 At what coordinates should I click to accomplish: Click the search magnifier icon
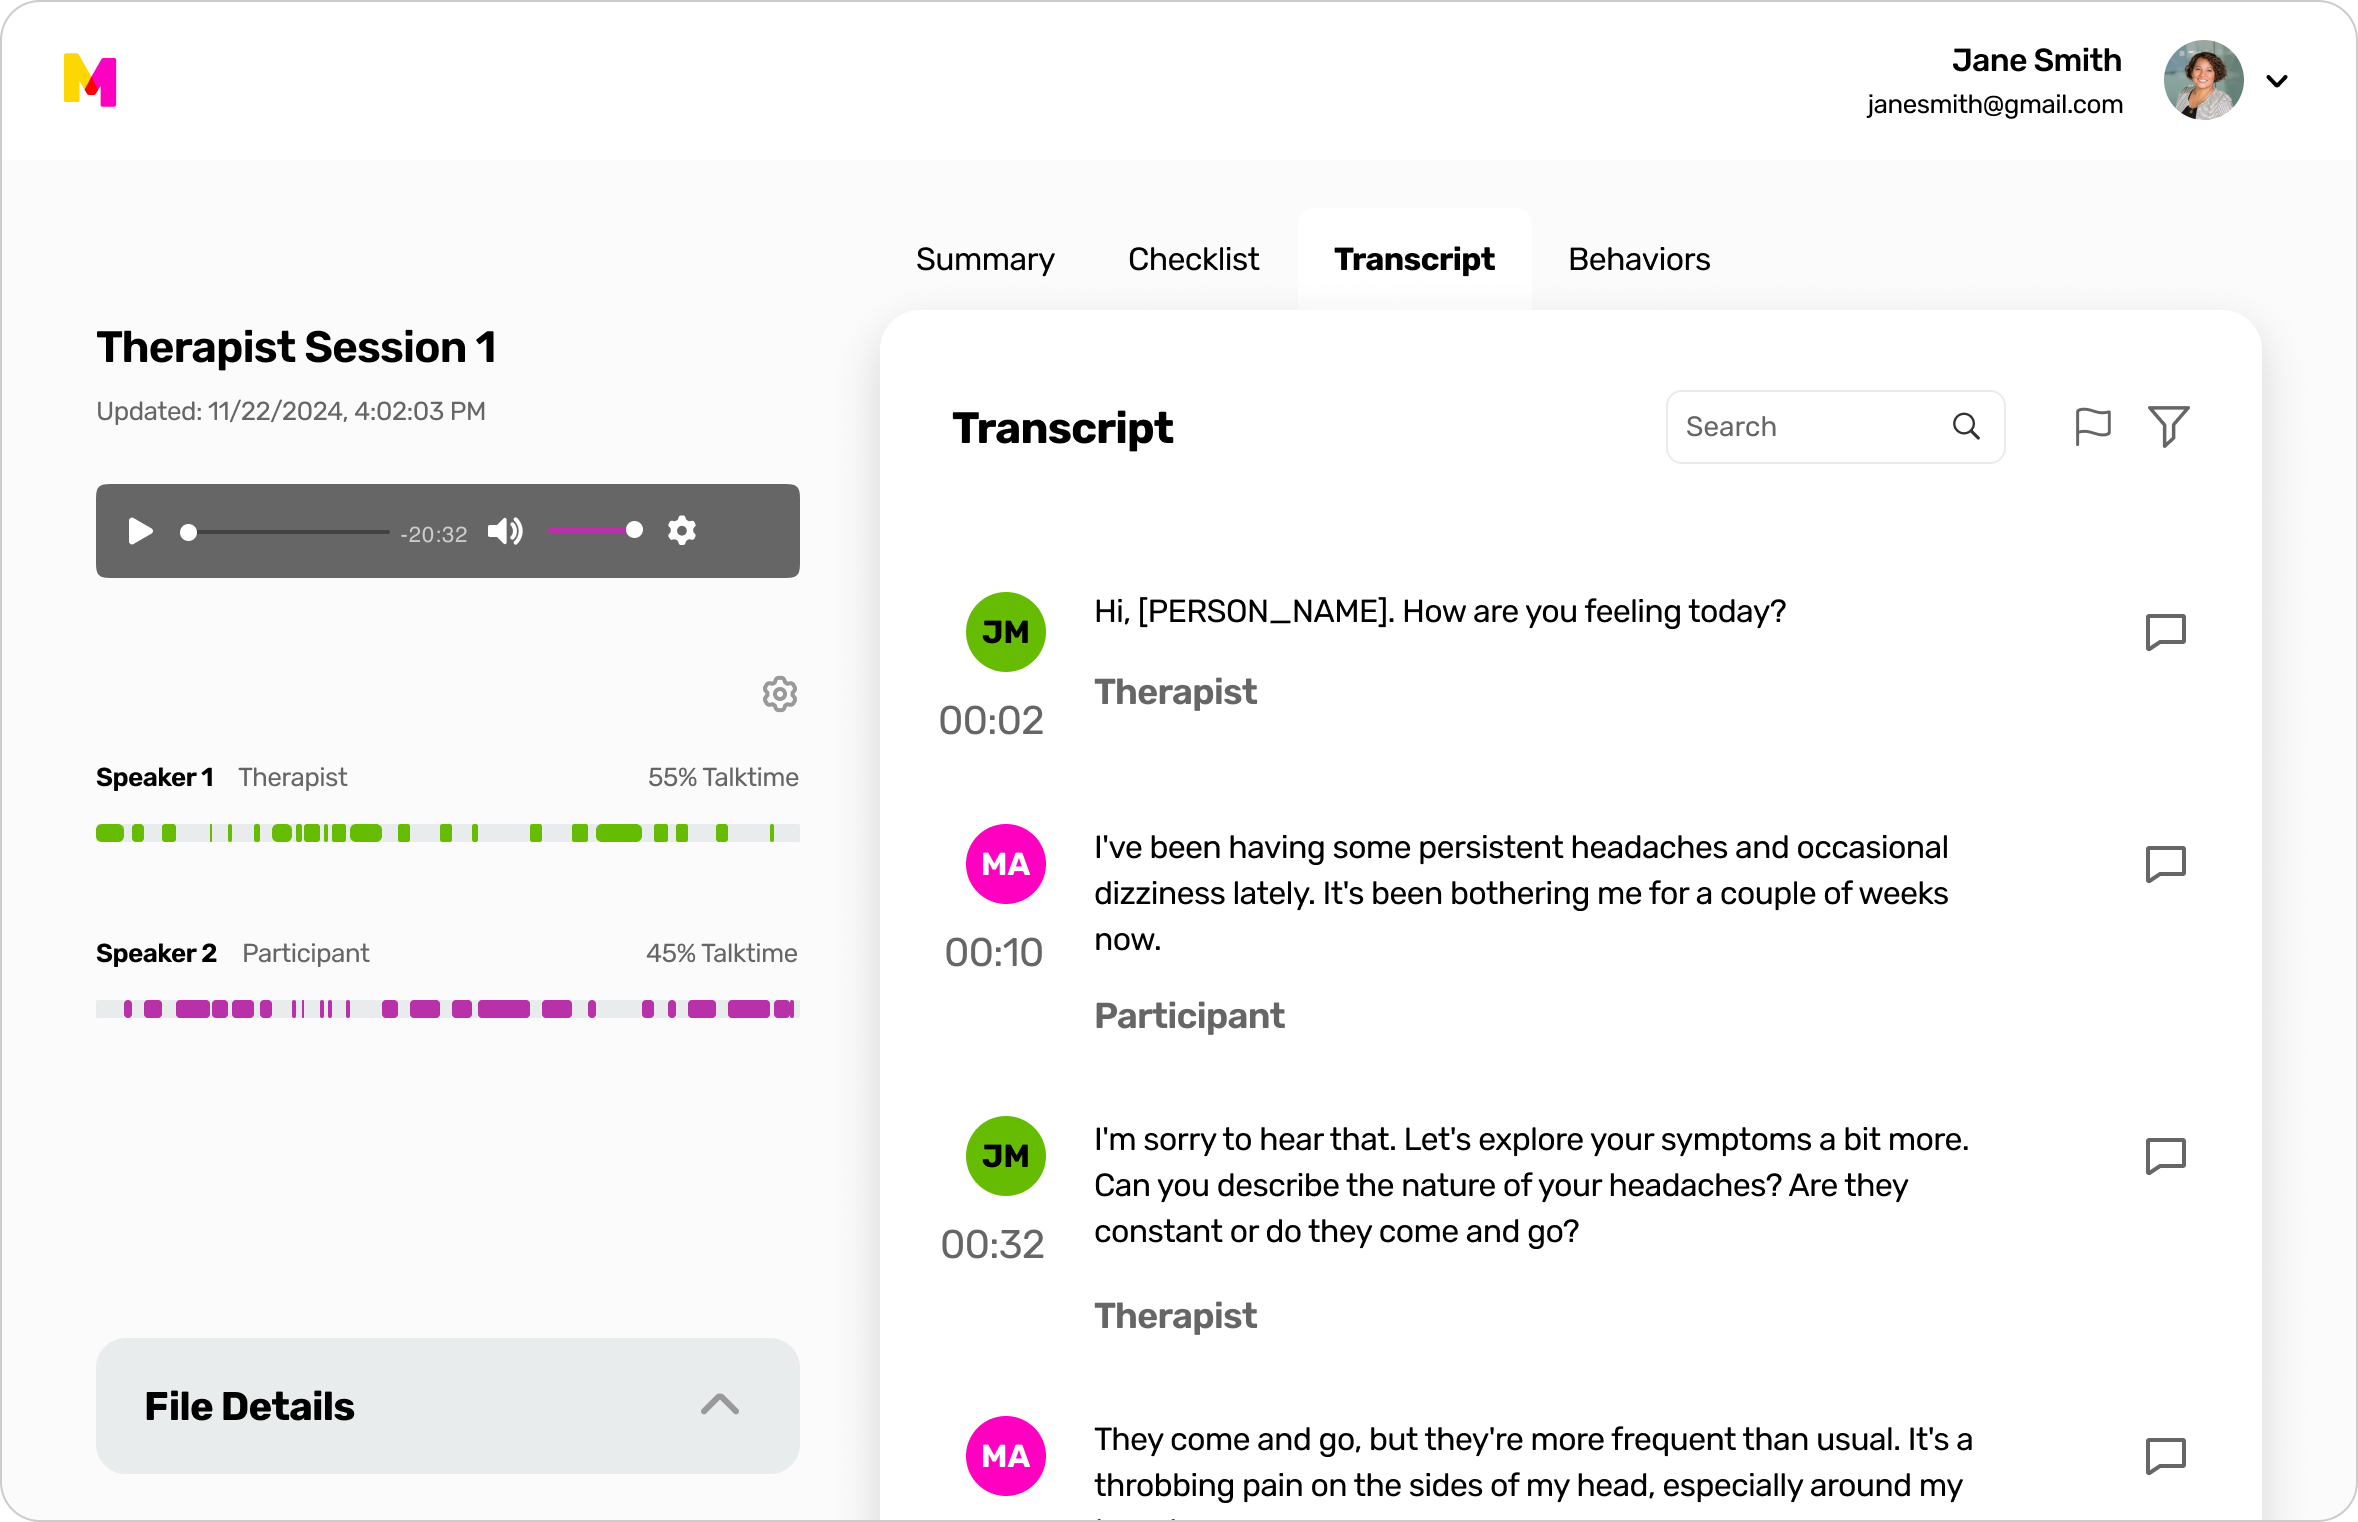tap(1966, 426)
